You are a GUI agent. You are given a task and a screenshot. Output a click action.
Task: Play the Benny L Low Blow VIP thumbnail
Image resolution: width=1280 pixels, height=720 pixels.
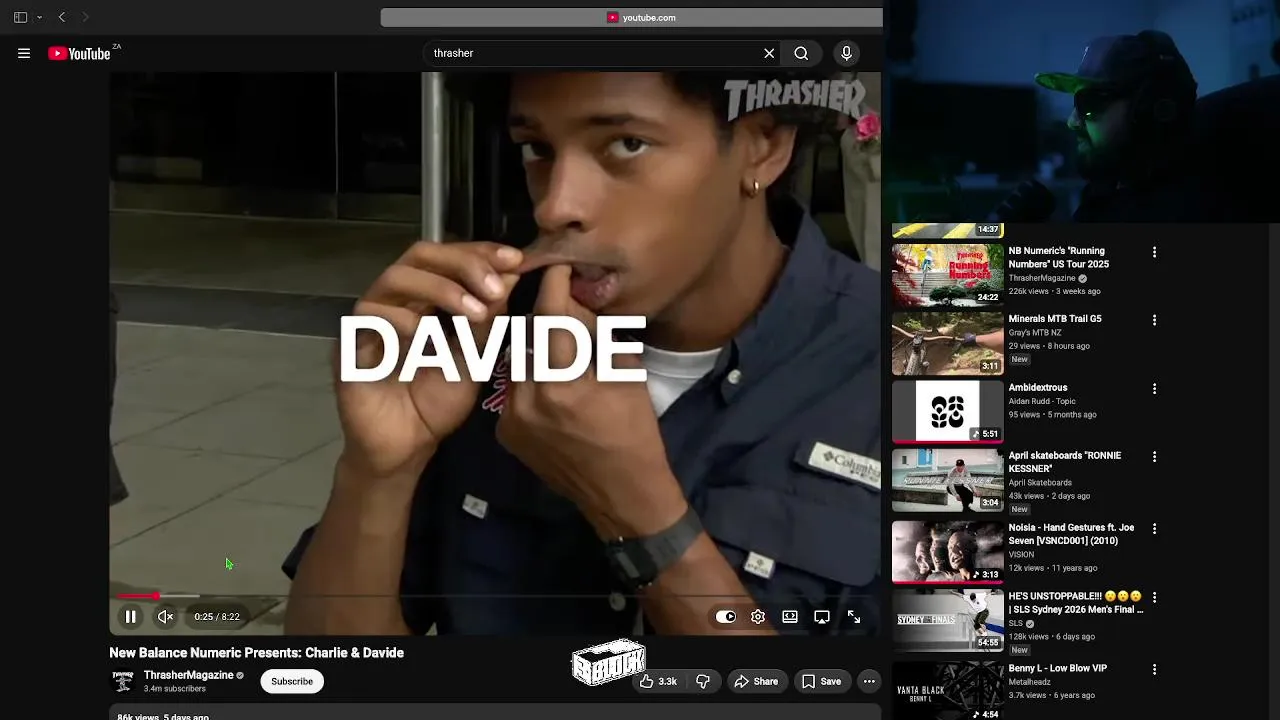[947, 691]
